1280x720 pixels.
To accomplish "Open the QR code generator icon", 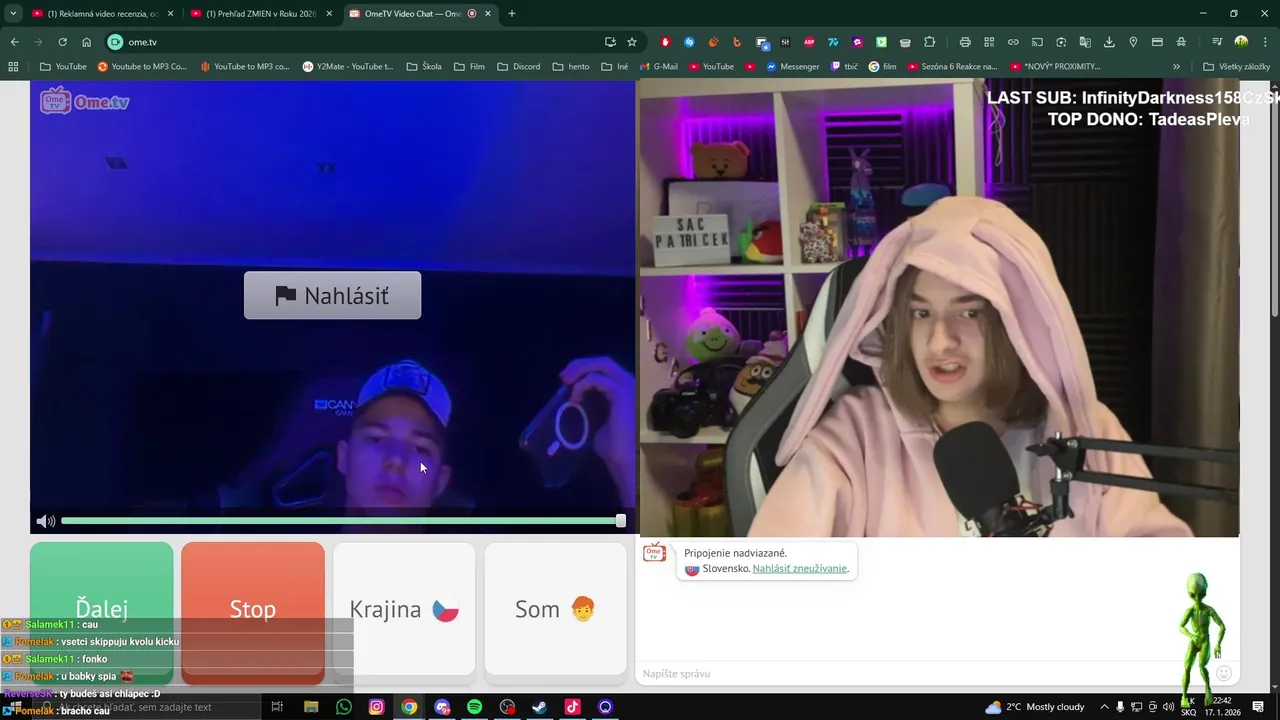I will [989, 42].
